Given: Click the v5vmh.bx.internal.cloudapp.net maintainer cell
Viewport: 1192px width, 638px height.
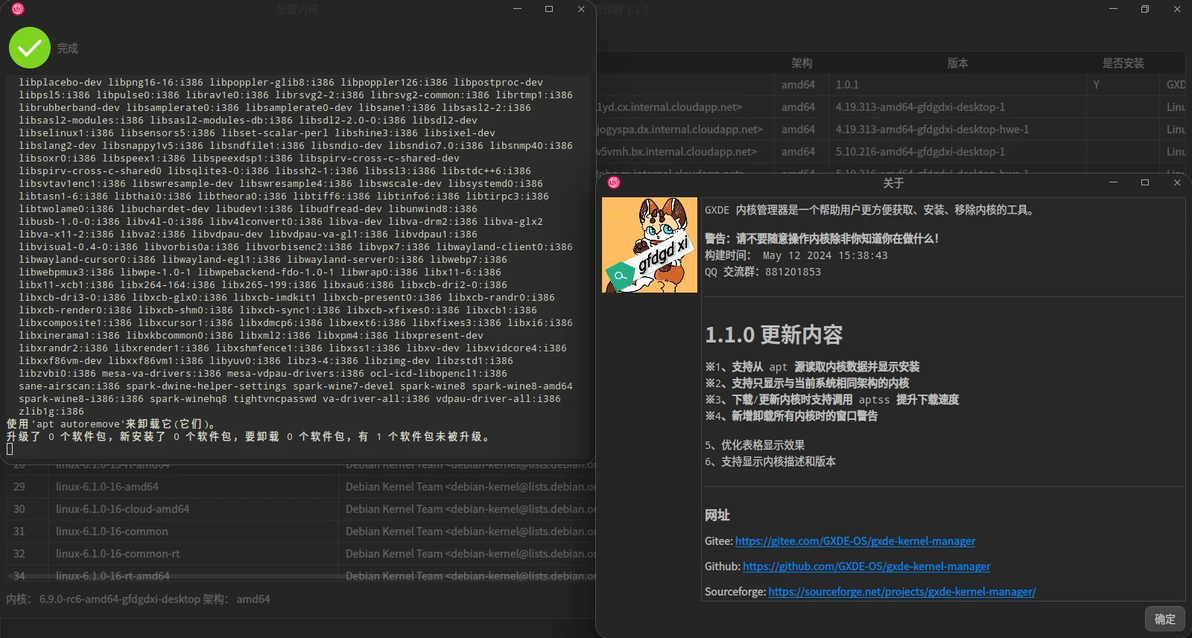Looking at the screenshot, I should point(685,151).
